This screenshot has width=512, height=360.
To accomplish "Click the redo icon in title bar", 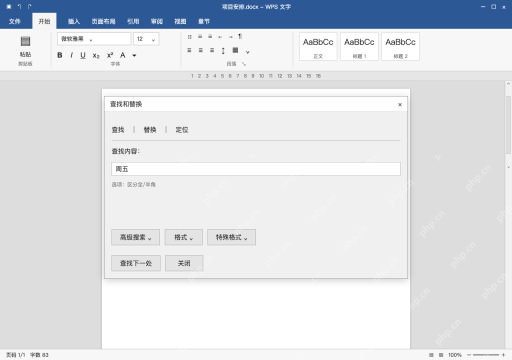I will (30, 7).
